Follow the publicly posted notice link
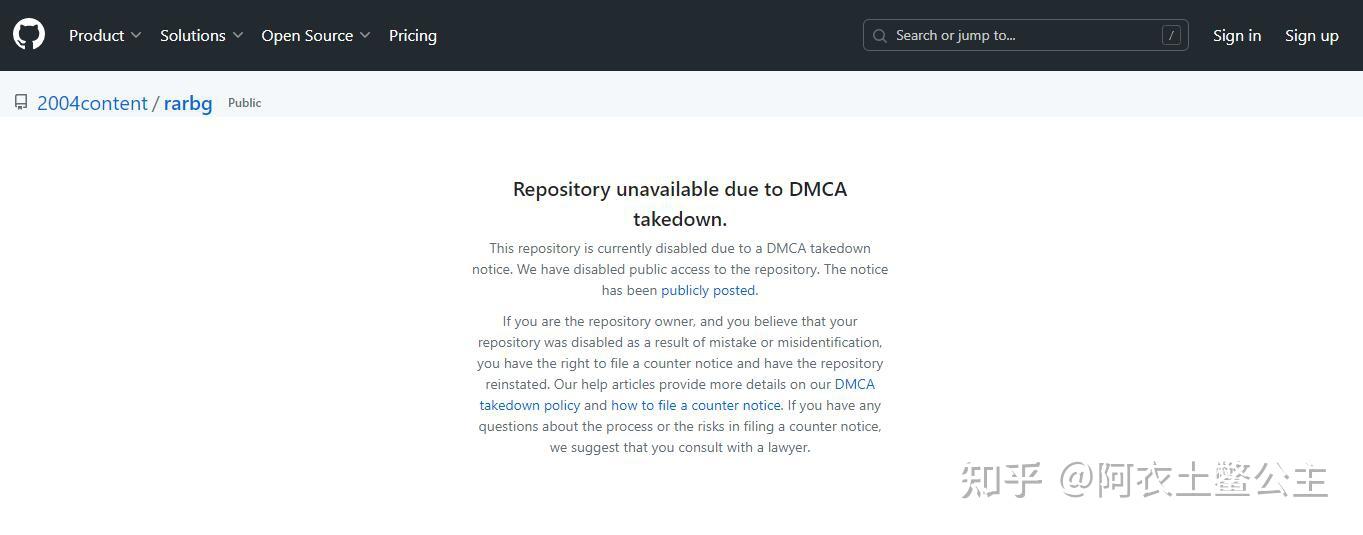Image resolution: width=1363 pixels, height=535 pixels. click(708, 291)
